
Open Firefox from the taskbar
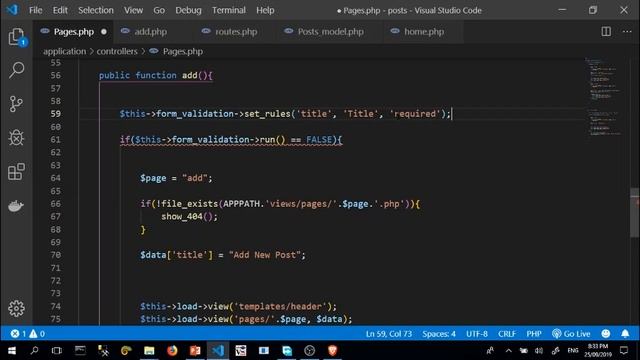172,351
